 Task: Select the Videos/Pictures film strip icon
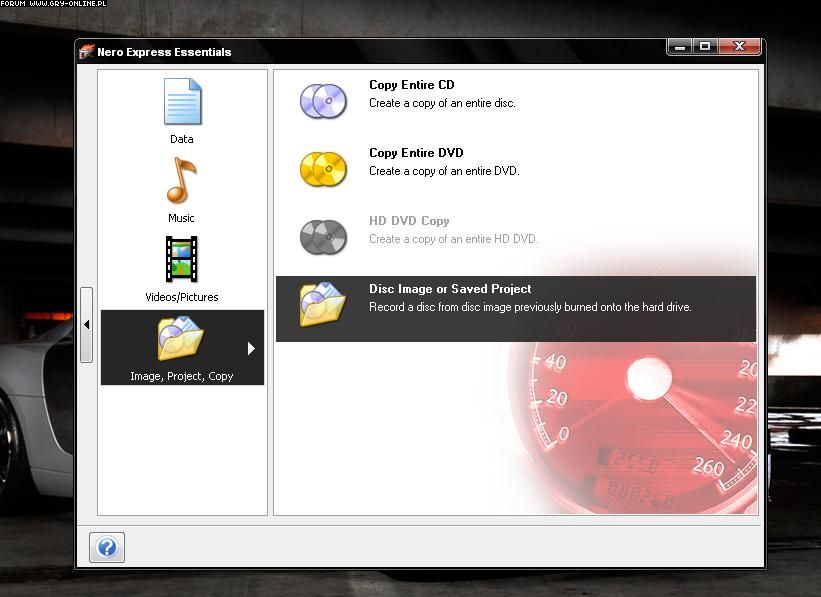(181, 259)
